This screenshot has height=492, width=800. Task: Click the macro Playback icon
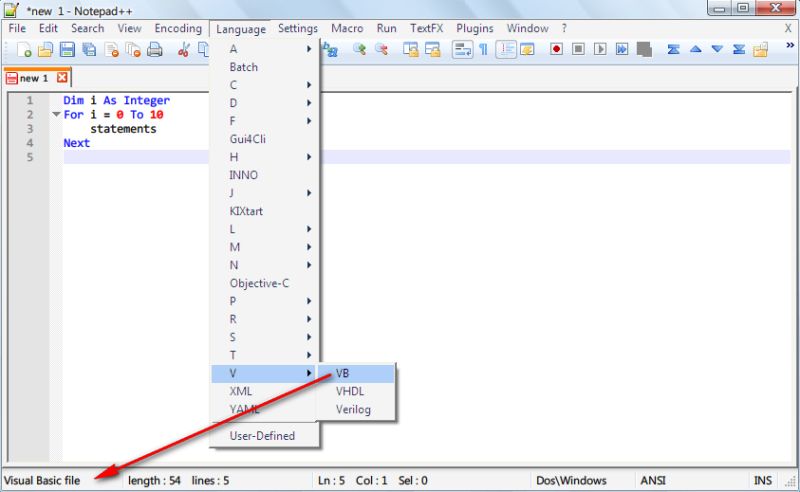(x=600, y=50)
